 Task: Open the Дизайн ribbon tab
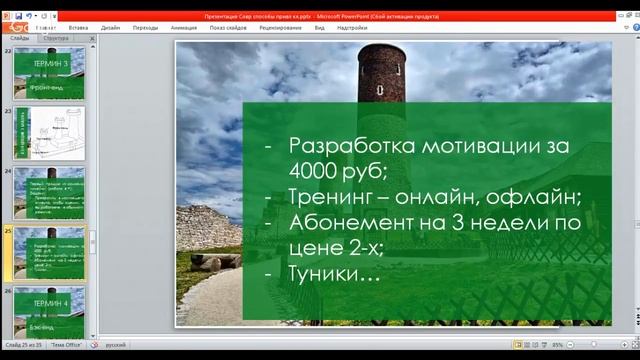point(110,28)
